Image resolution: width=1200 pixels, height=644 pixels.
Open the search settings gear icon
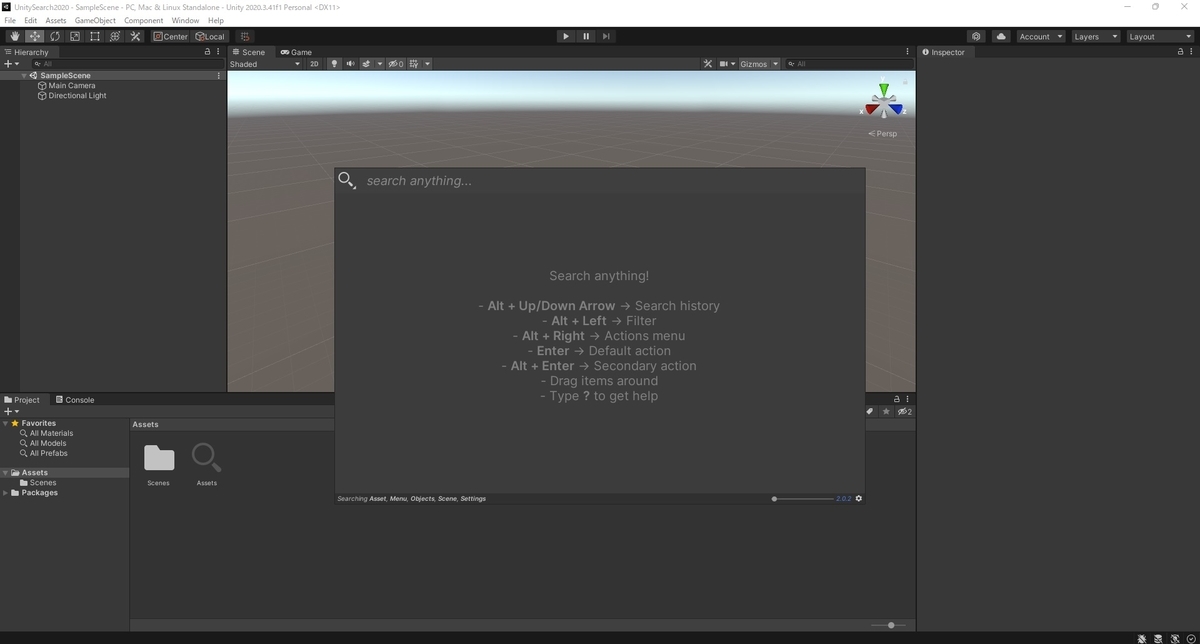pyautogui.click(x=858, y=498)
